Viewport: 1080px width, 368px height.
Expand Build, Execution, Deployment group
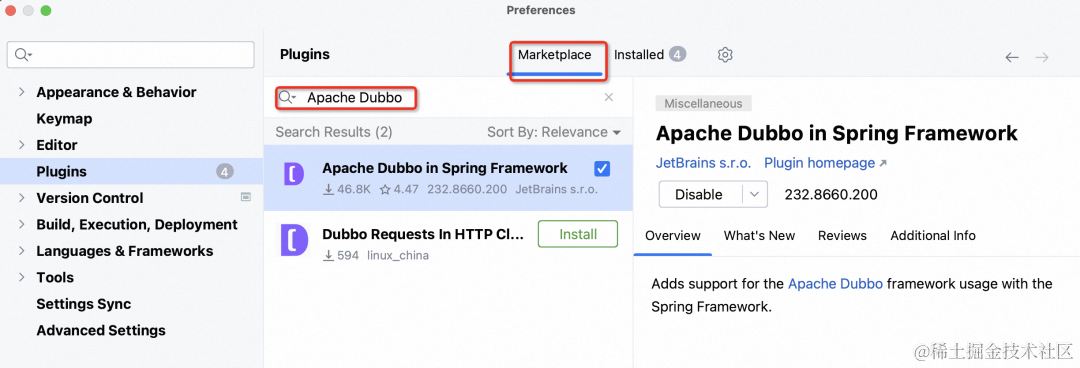point(21,225)
